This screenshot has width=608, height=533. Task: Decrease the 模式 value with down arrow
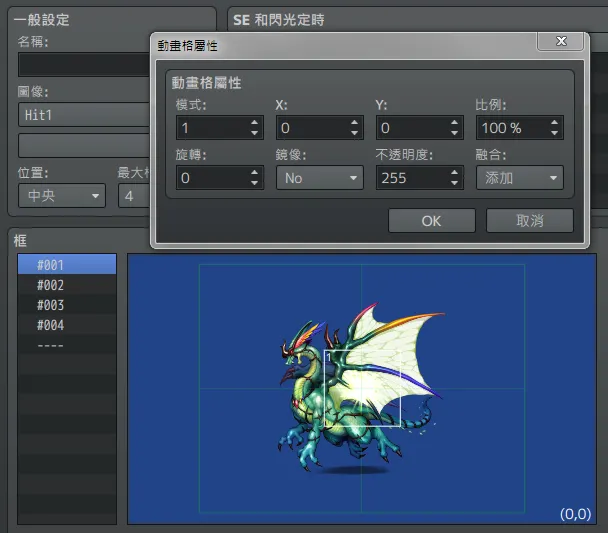254,133
